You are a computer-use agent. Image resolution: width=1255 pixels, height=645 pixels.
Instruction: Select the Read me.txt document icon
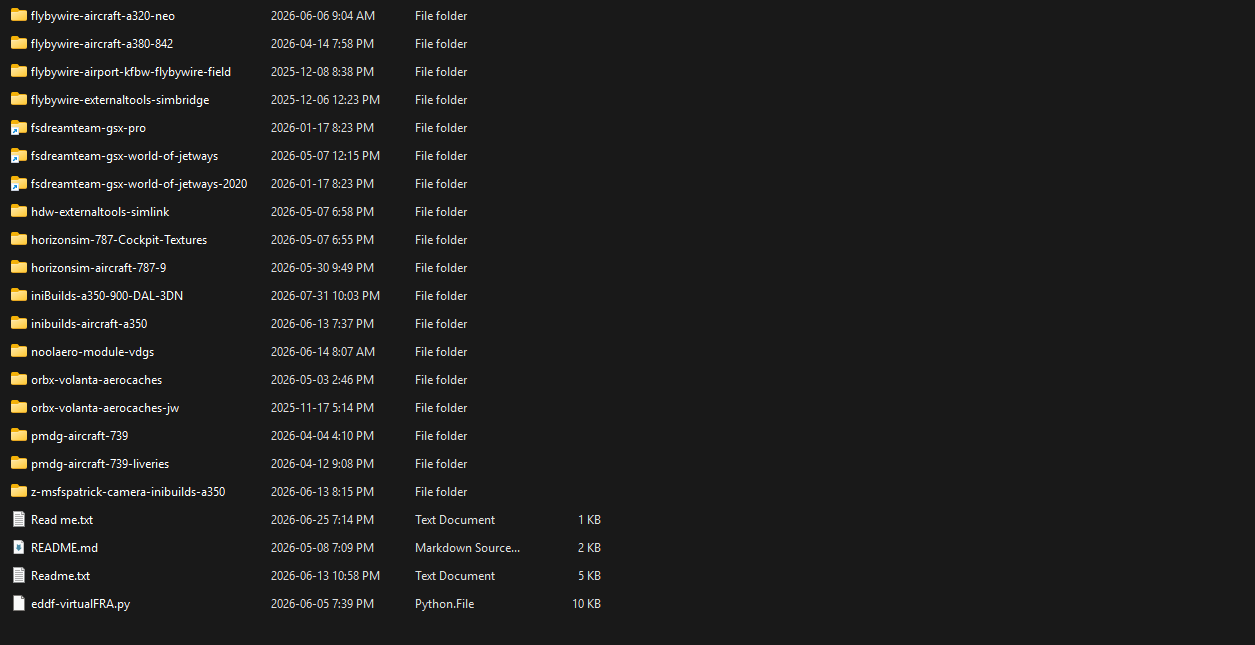(x=18, y=519)
